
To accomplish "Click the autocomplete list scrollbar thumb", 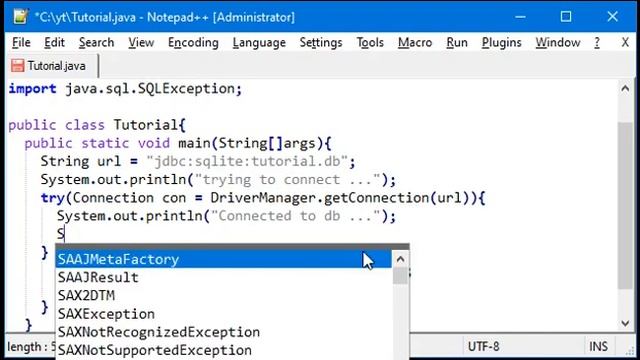I will [400, 276].
